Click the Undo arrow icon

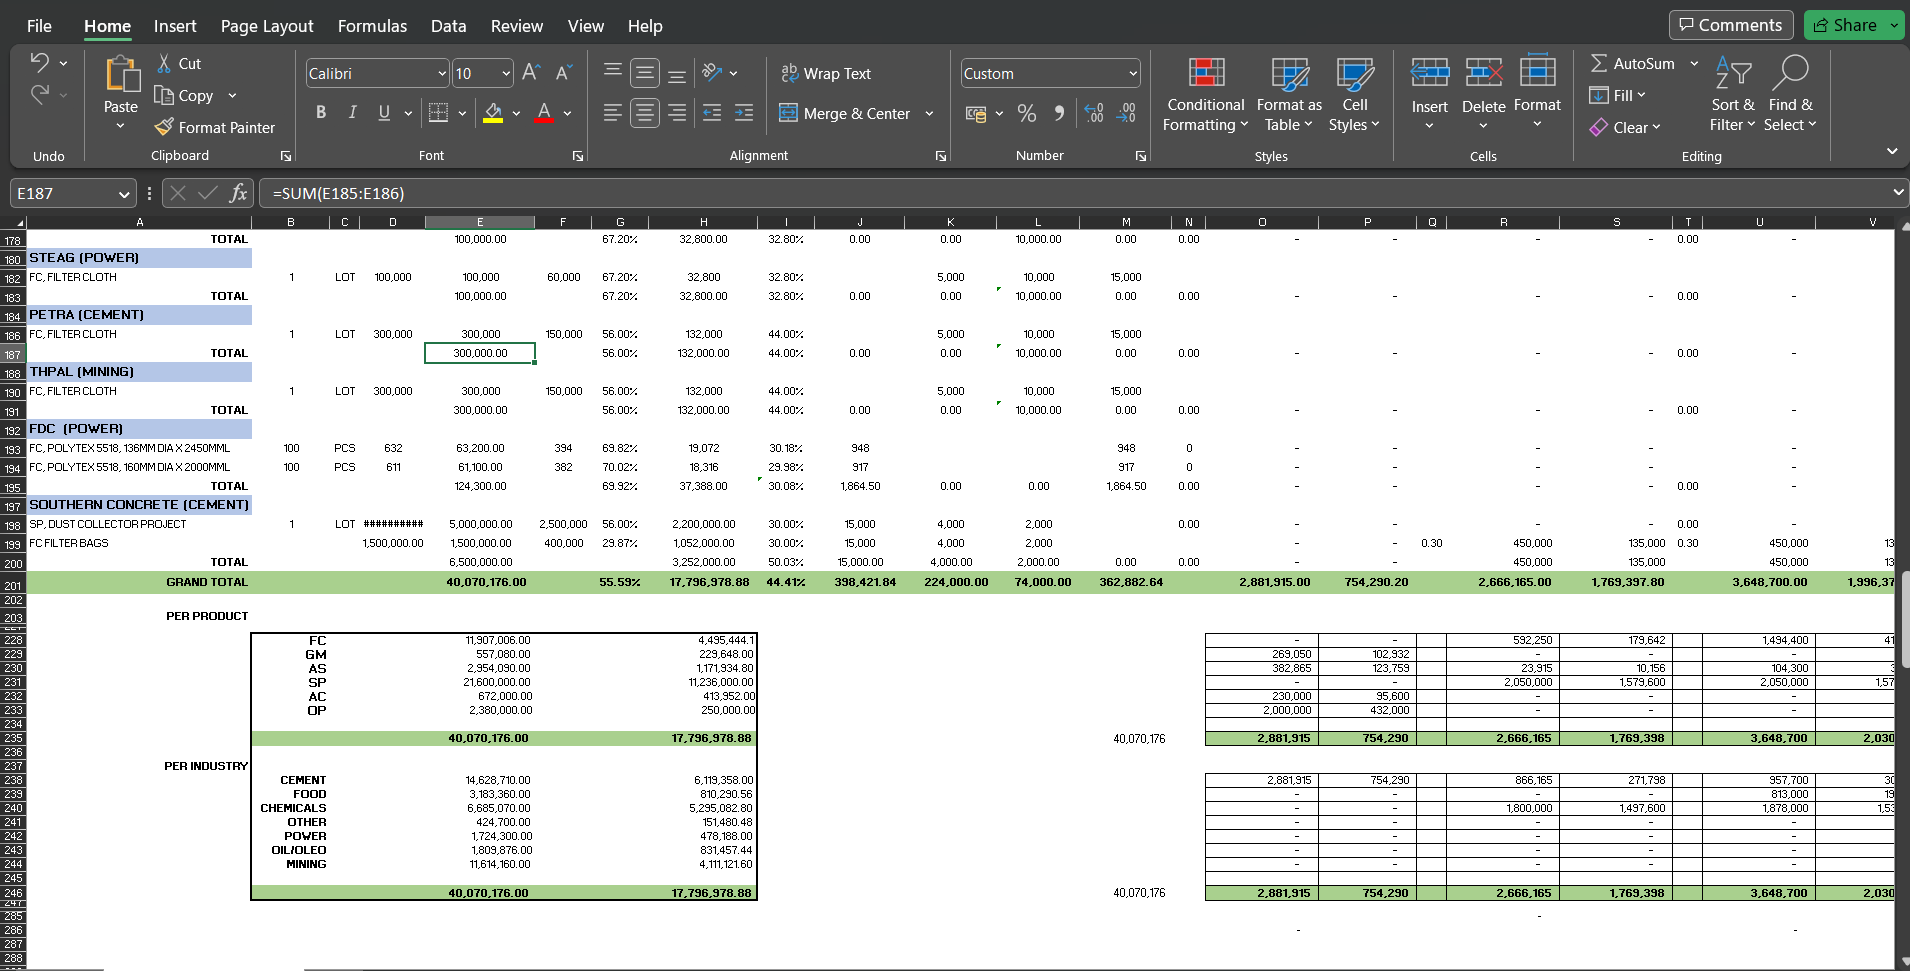(x=39, y=62)
